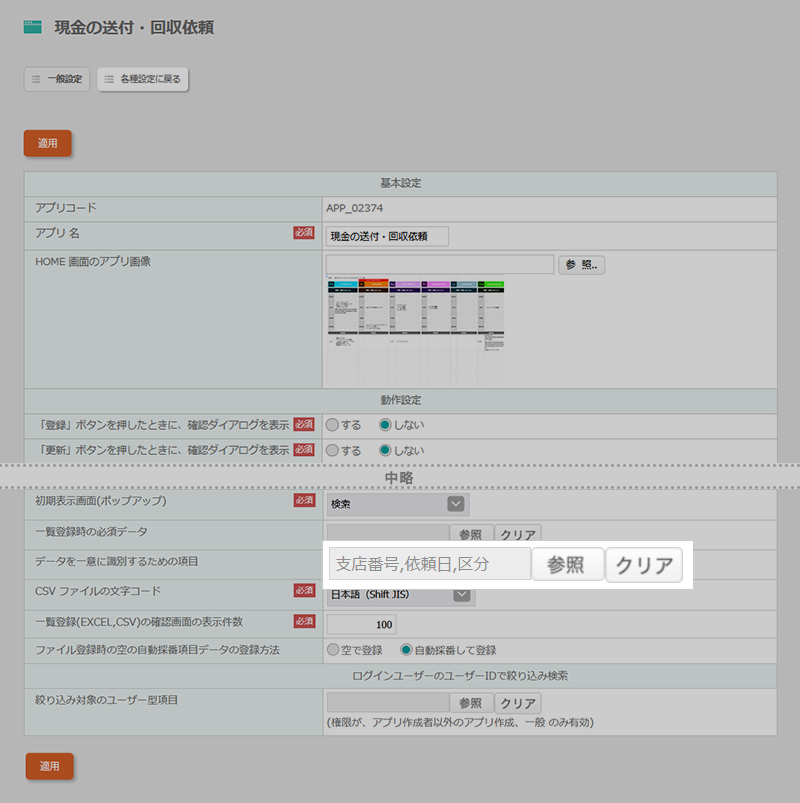Click 参照 next to the HOME画面のアプリ画像 field
This screenshot has height=803, width=800.
[581, 265]
